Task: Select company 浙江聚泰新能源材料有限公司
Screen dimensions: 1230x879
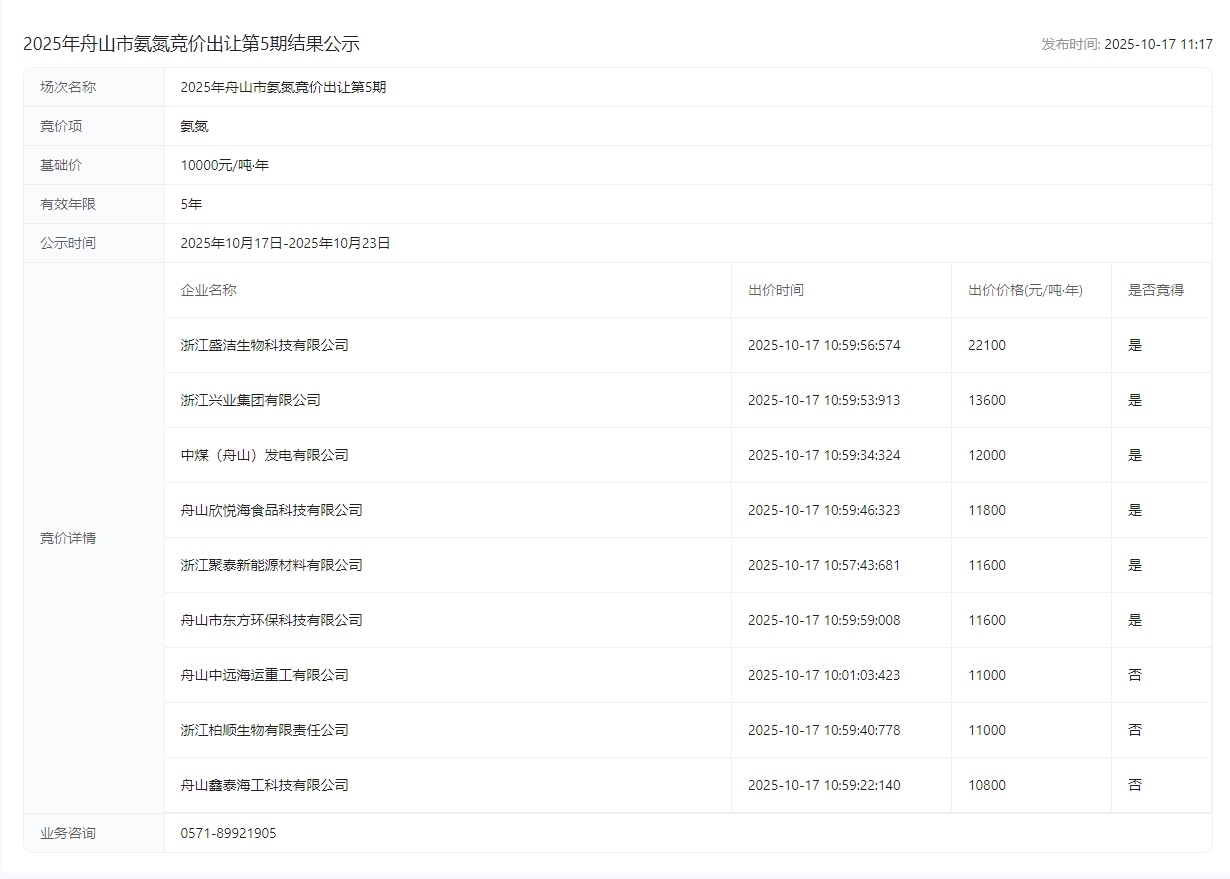Action: click(271, 565)
